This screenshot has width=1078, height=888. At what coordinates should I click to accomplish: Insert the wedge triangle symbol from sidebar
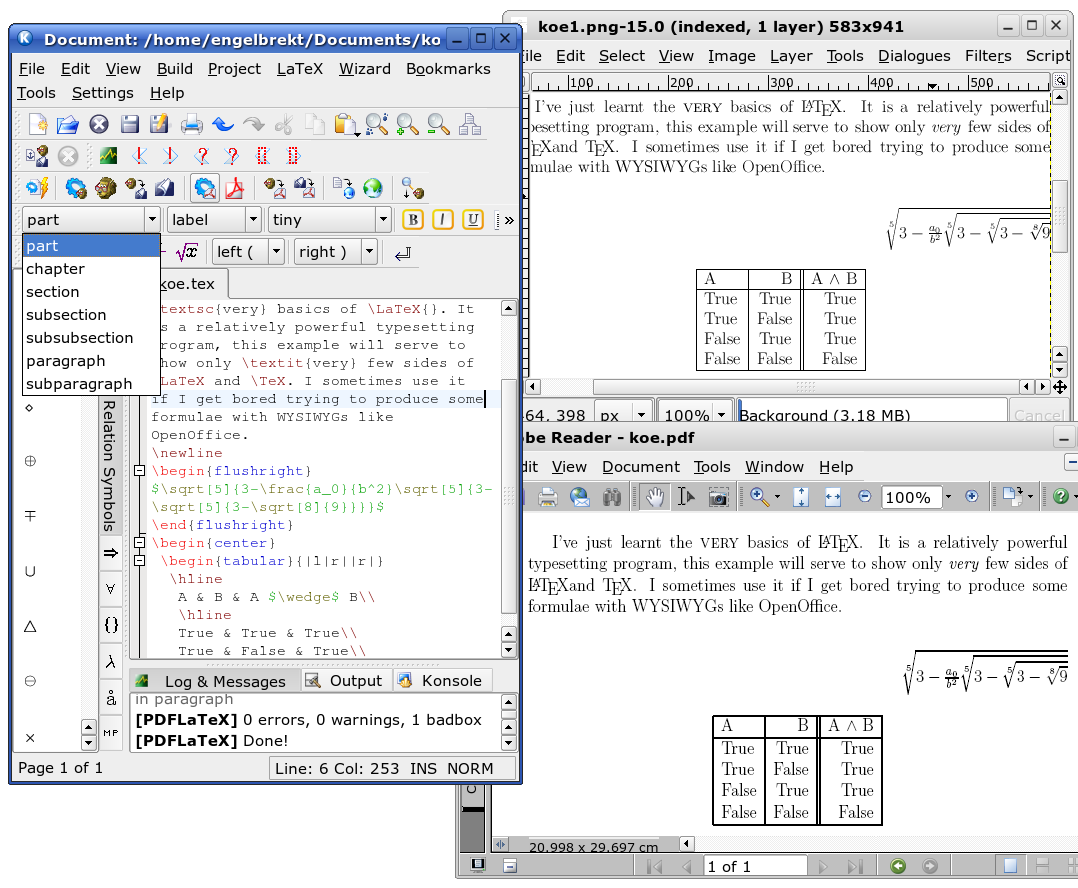(x=30, y=626)
